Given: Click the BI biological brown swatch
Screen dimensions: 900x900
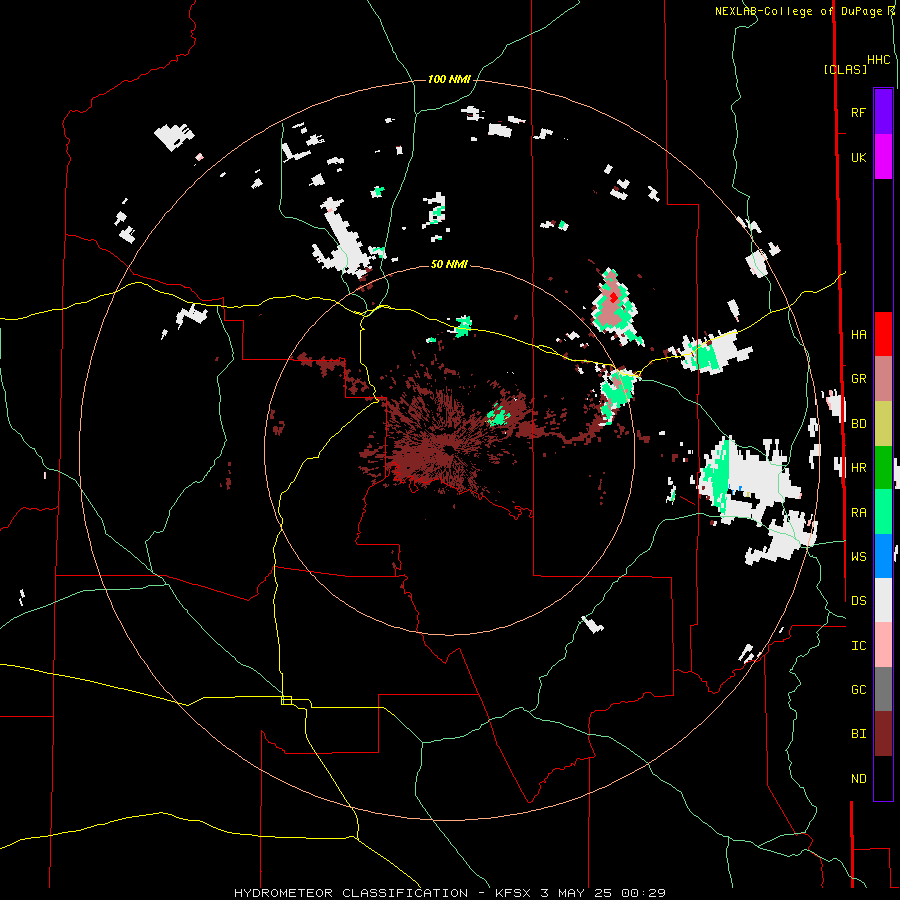Looking at the screenshot, I should [883, 734].
